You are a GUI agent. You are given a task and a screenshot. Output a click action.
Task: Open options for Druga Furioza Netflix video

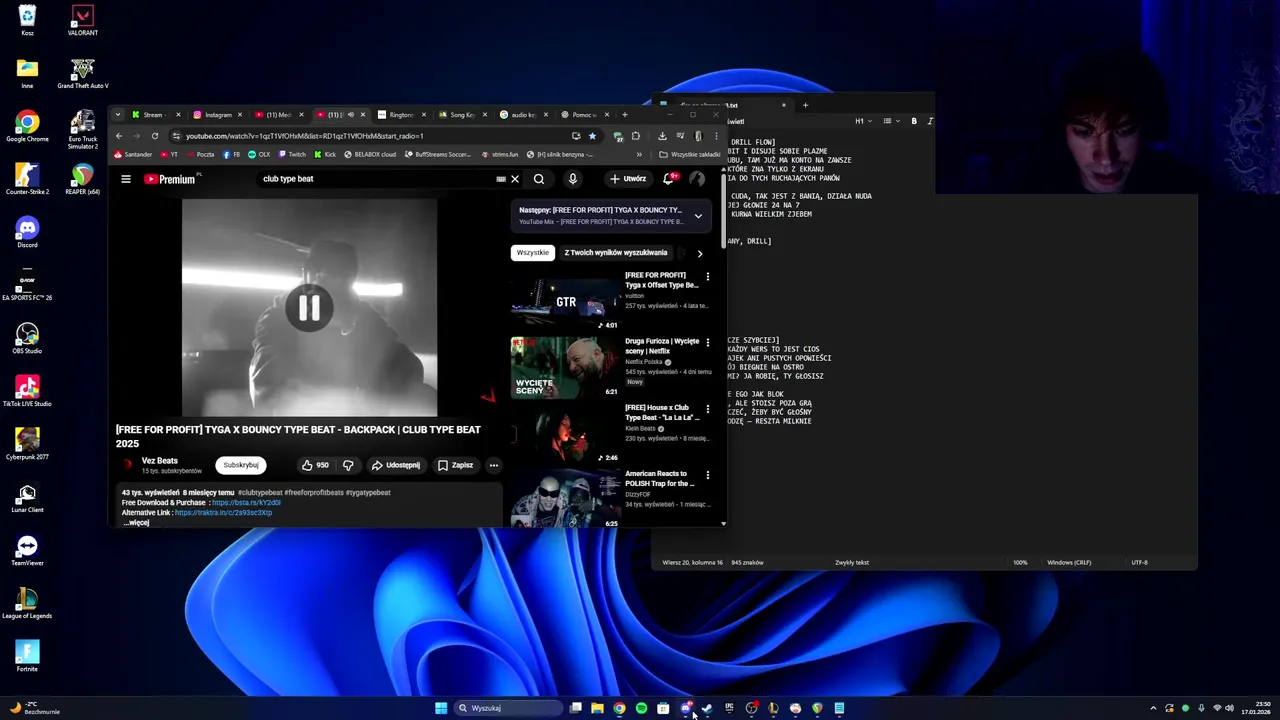(x=708, y=342)
